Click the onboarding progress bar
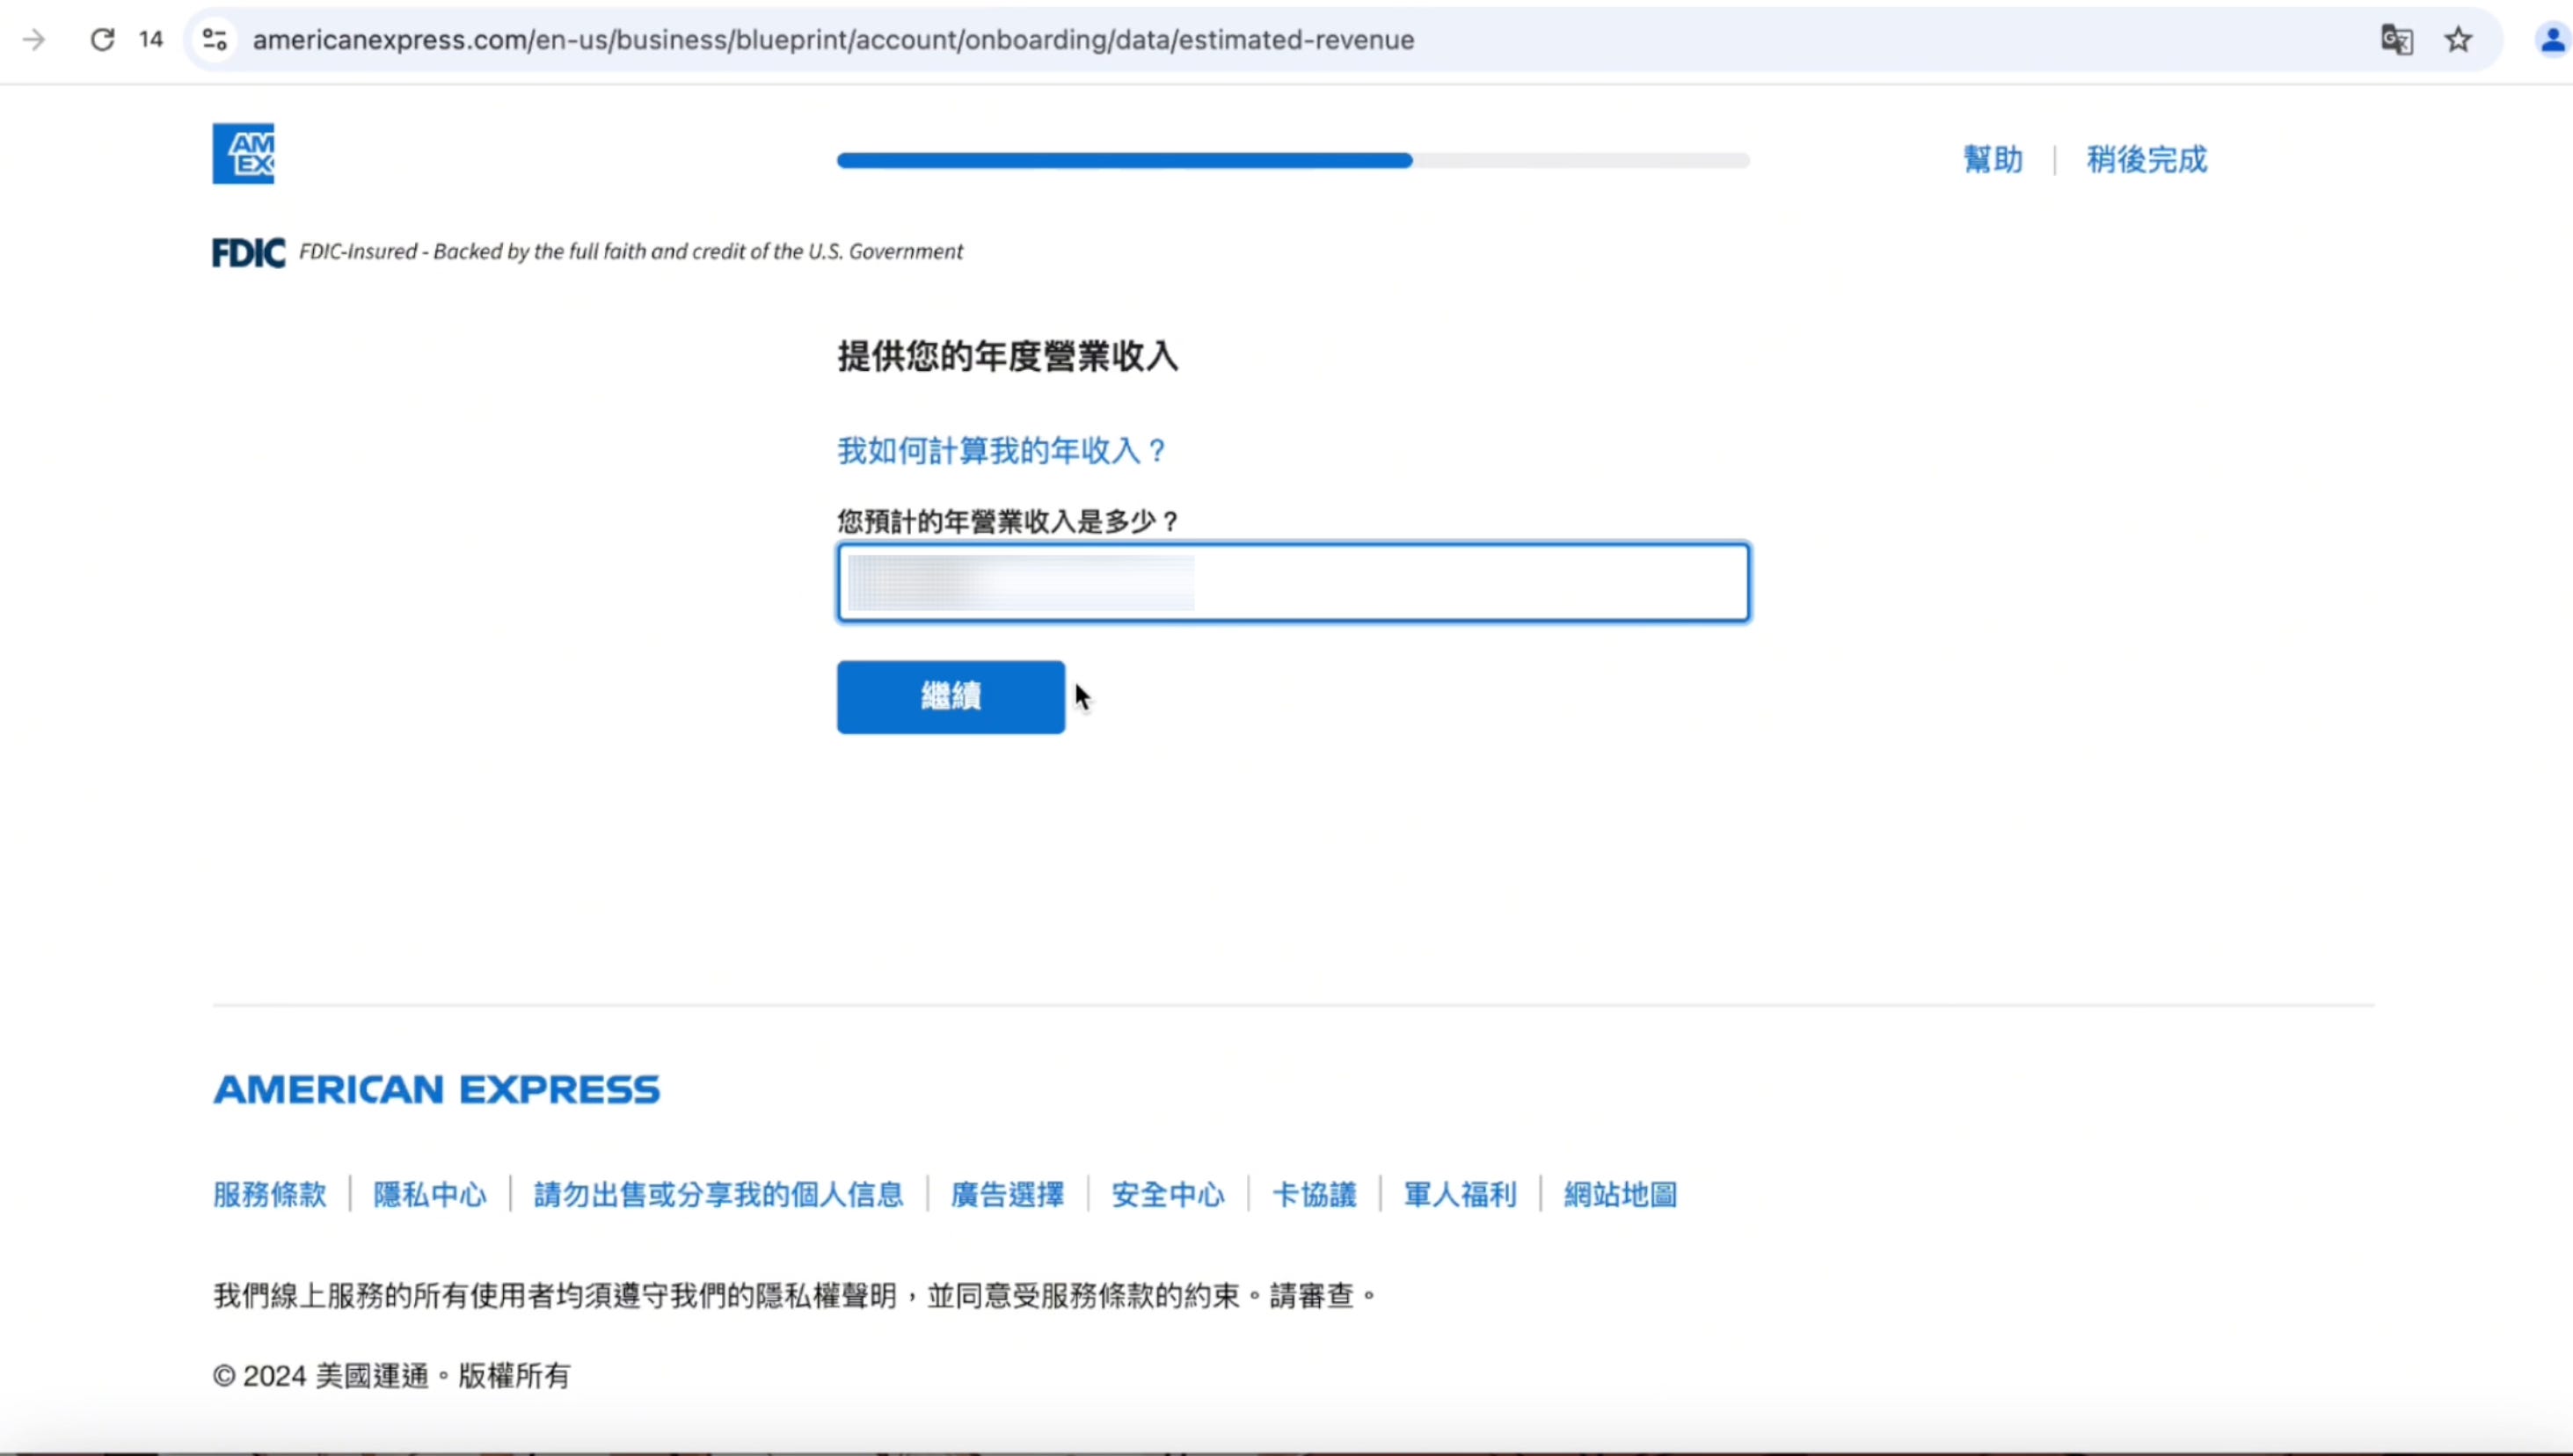The image size is (2573, 1456). click(1292, 161)
